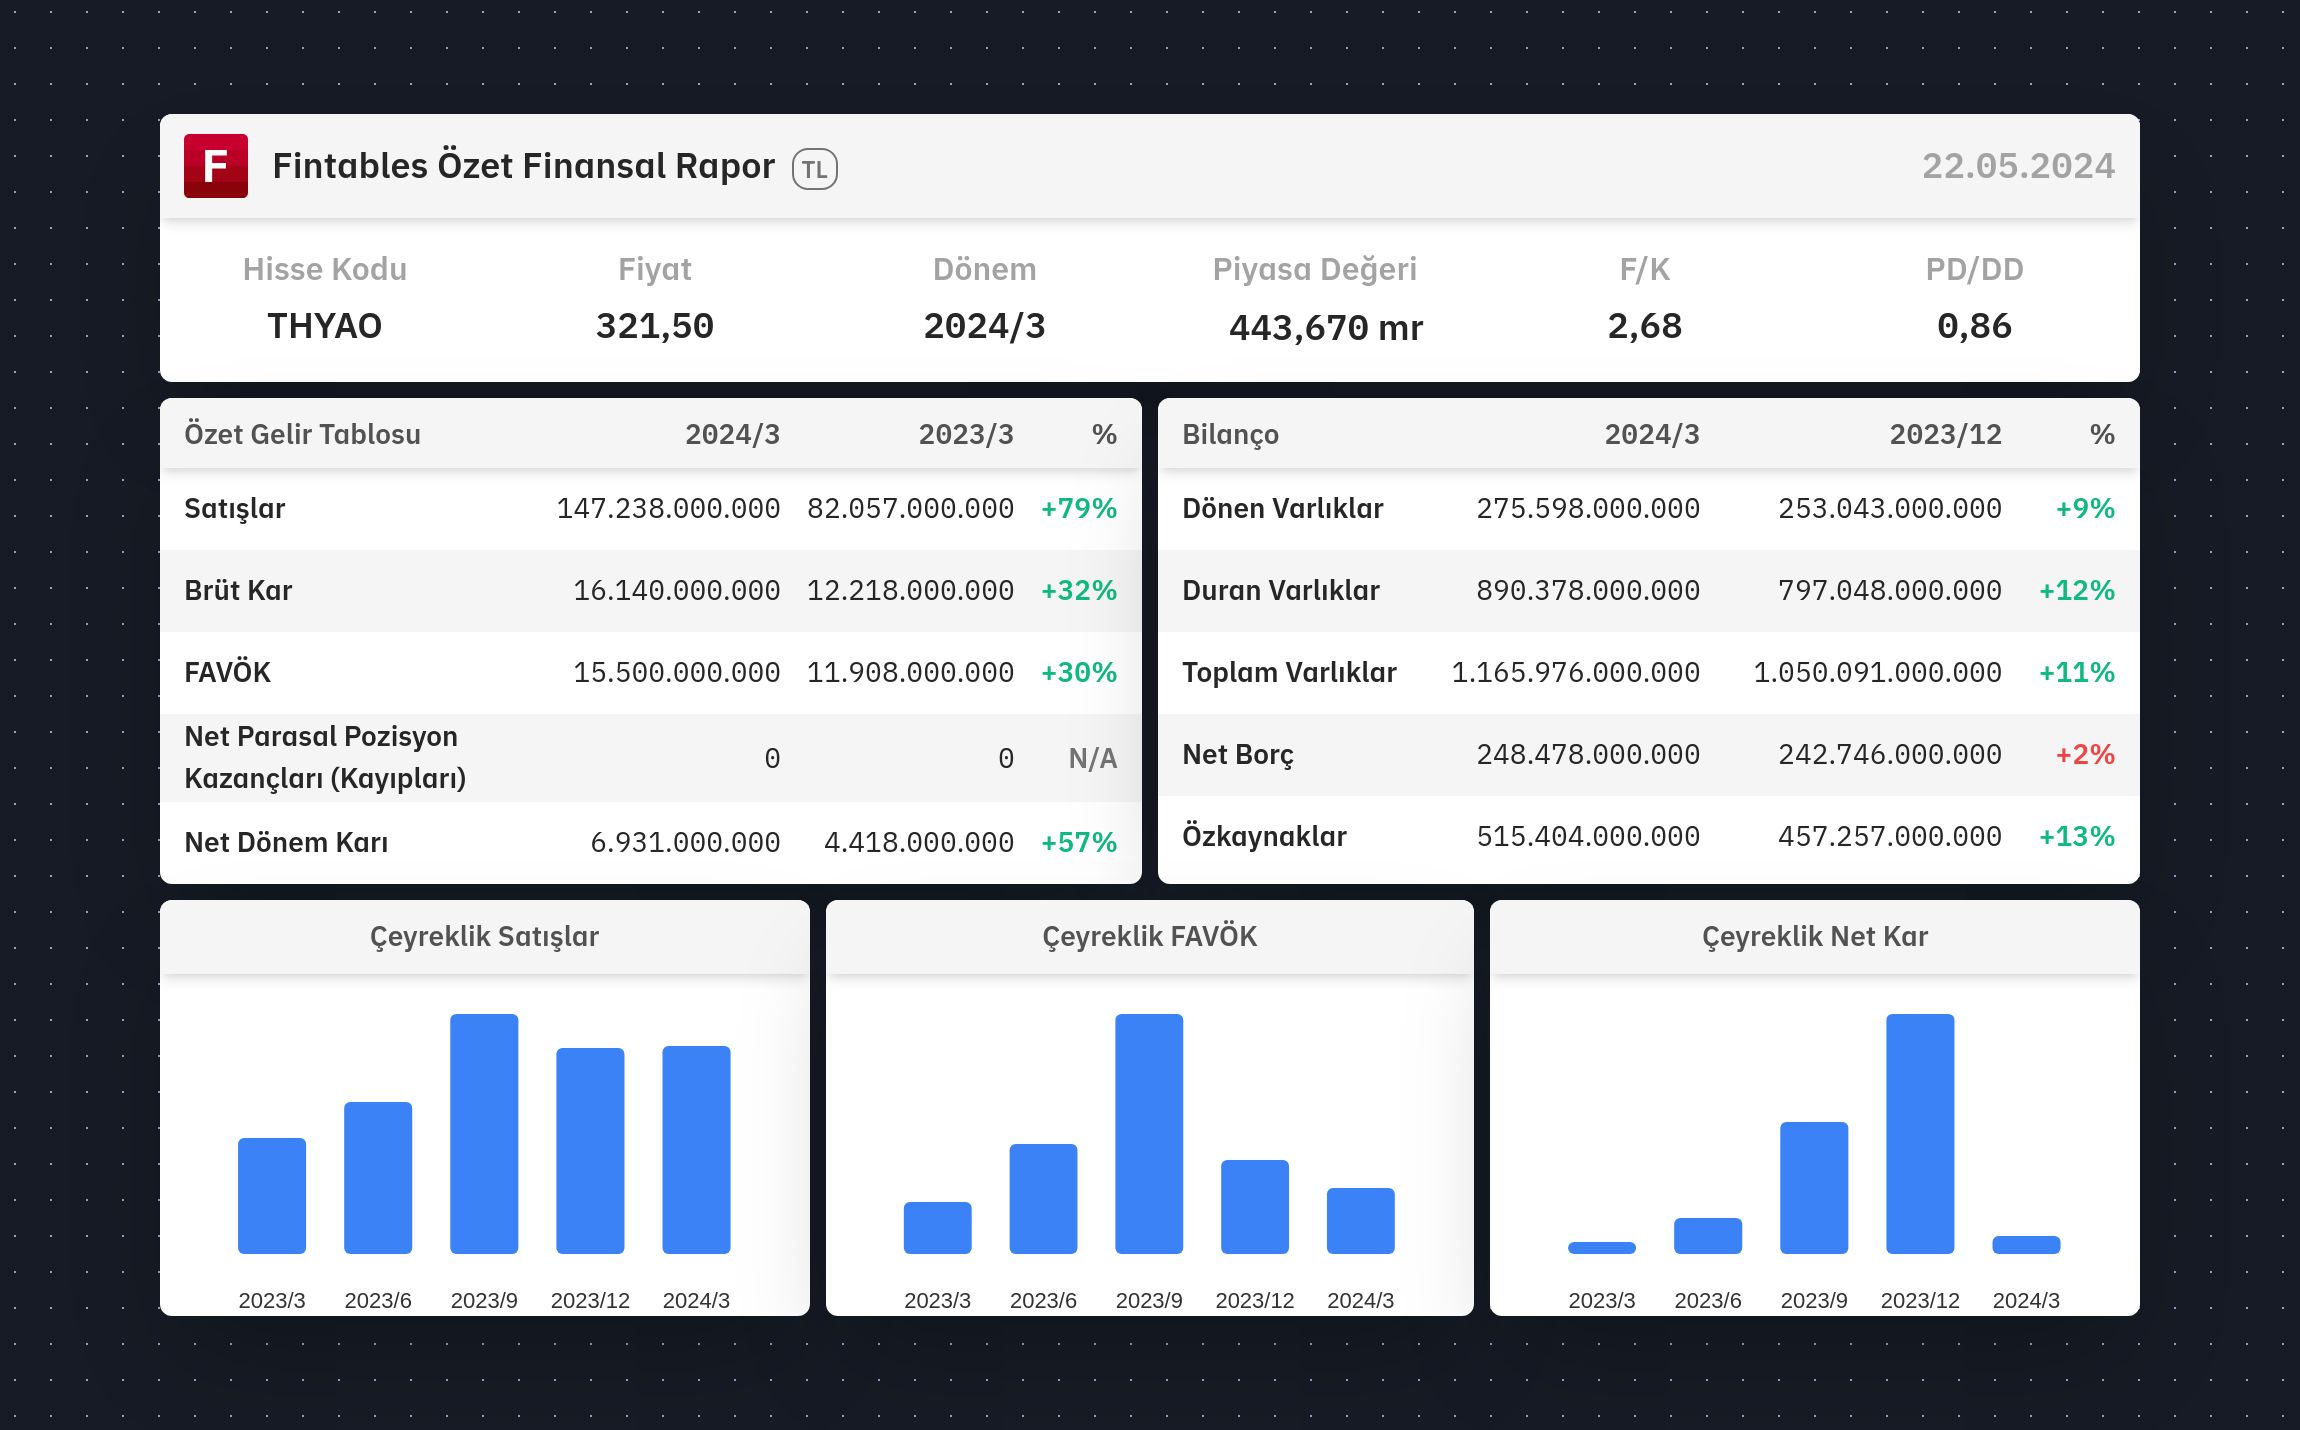
Task: Click the Satışlar row label
Action: (235, 509)
